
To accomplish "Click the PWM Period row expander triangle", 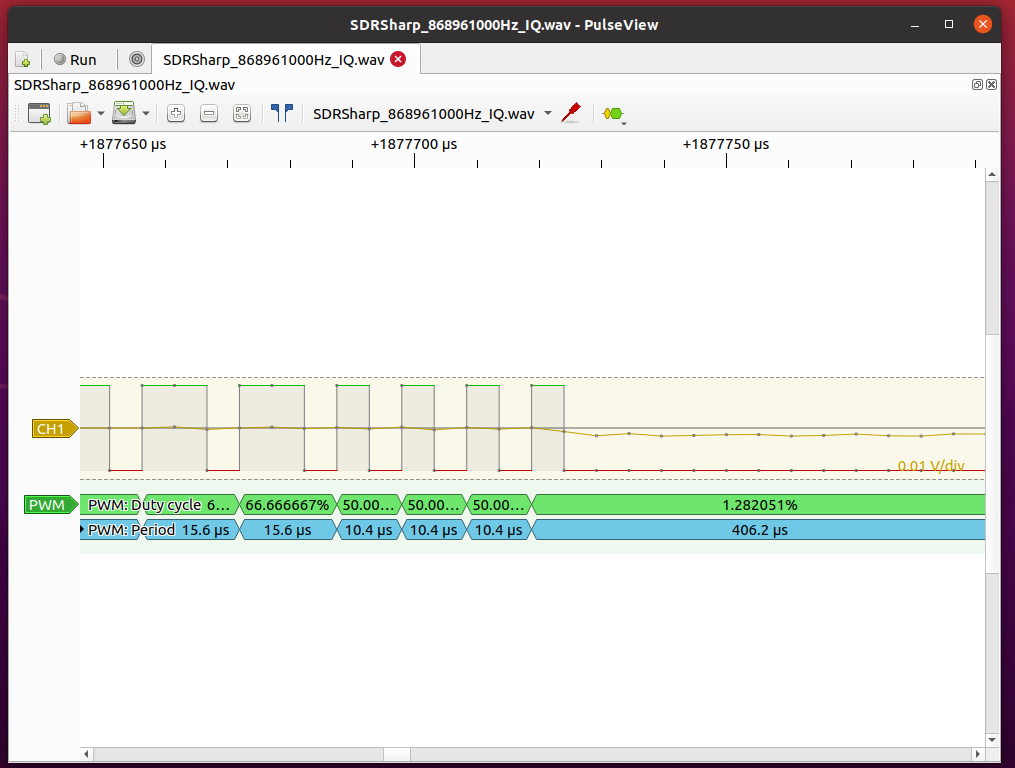I will point(82,530).
